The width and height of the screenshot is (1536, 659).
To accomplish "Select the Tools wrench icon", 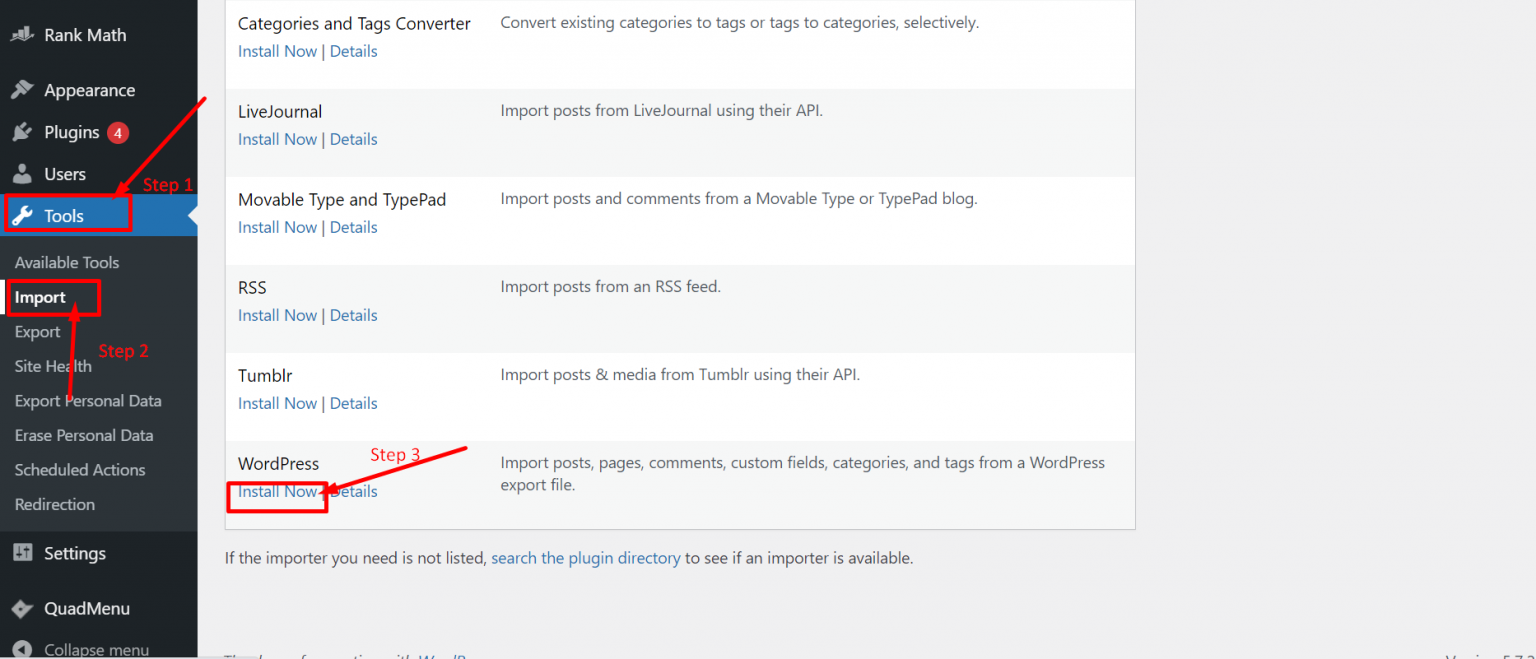I will pyautogui.click(x=22, y=215).
